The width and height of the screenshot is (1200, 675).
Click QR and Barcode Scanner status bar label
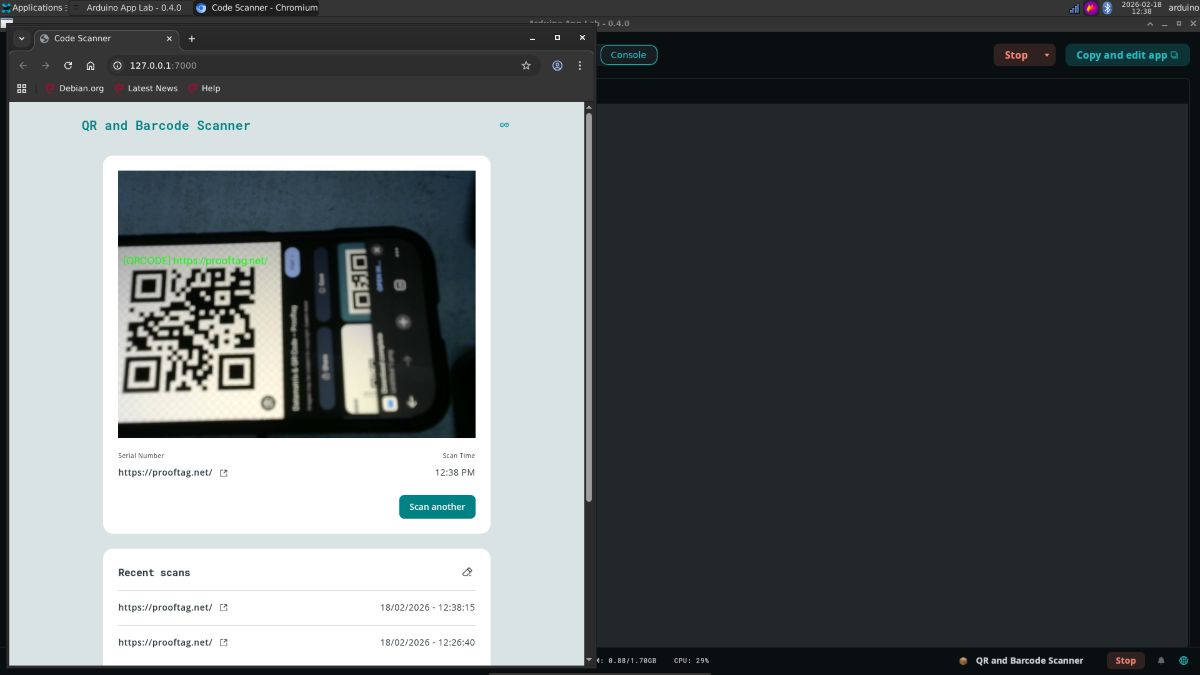pyautogui.click(x=1029, y=660)
